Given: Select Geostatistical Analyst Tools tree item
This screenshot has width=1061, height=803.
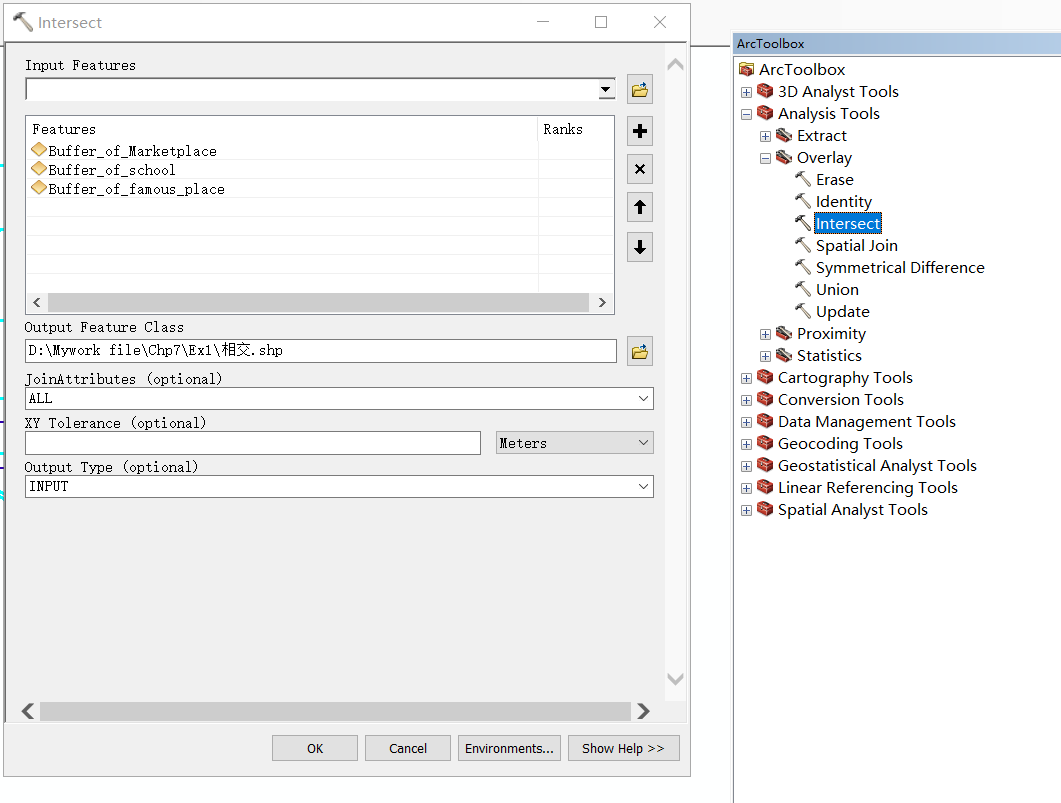Looking at the screenshot, I should (877, 465).
